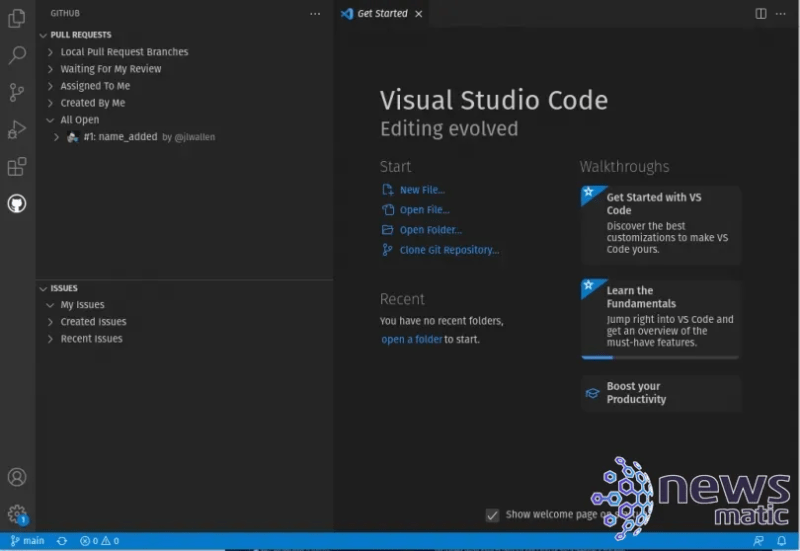Expand pull request #1 name_added
The width and height of the screenshot is (800, 551).
coord(57,137)
